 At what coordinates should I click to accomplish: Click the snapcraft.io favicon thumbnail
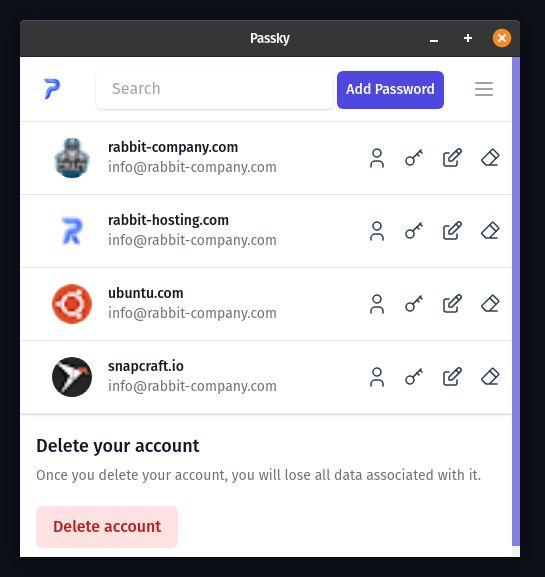click(72, 377)
